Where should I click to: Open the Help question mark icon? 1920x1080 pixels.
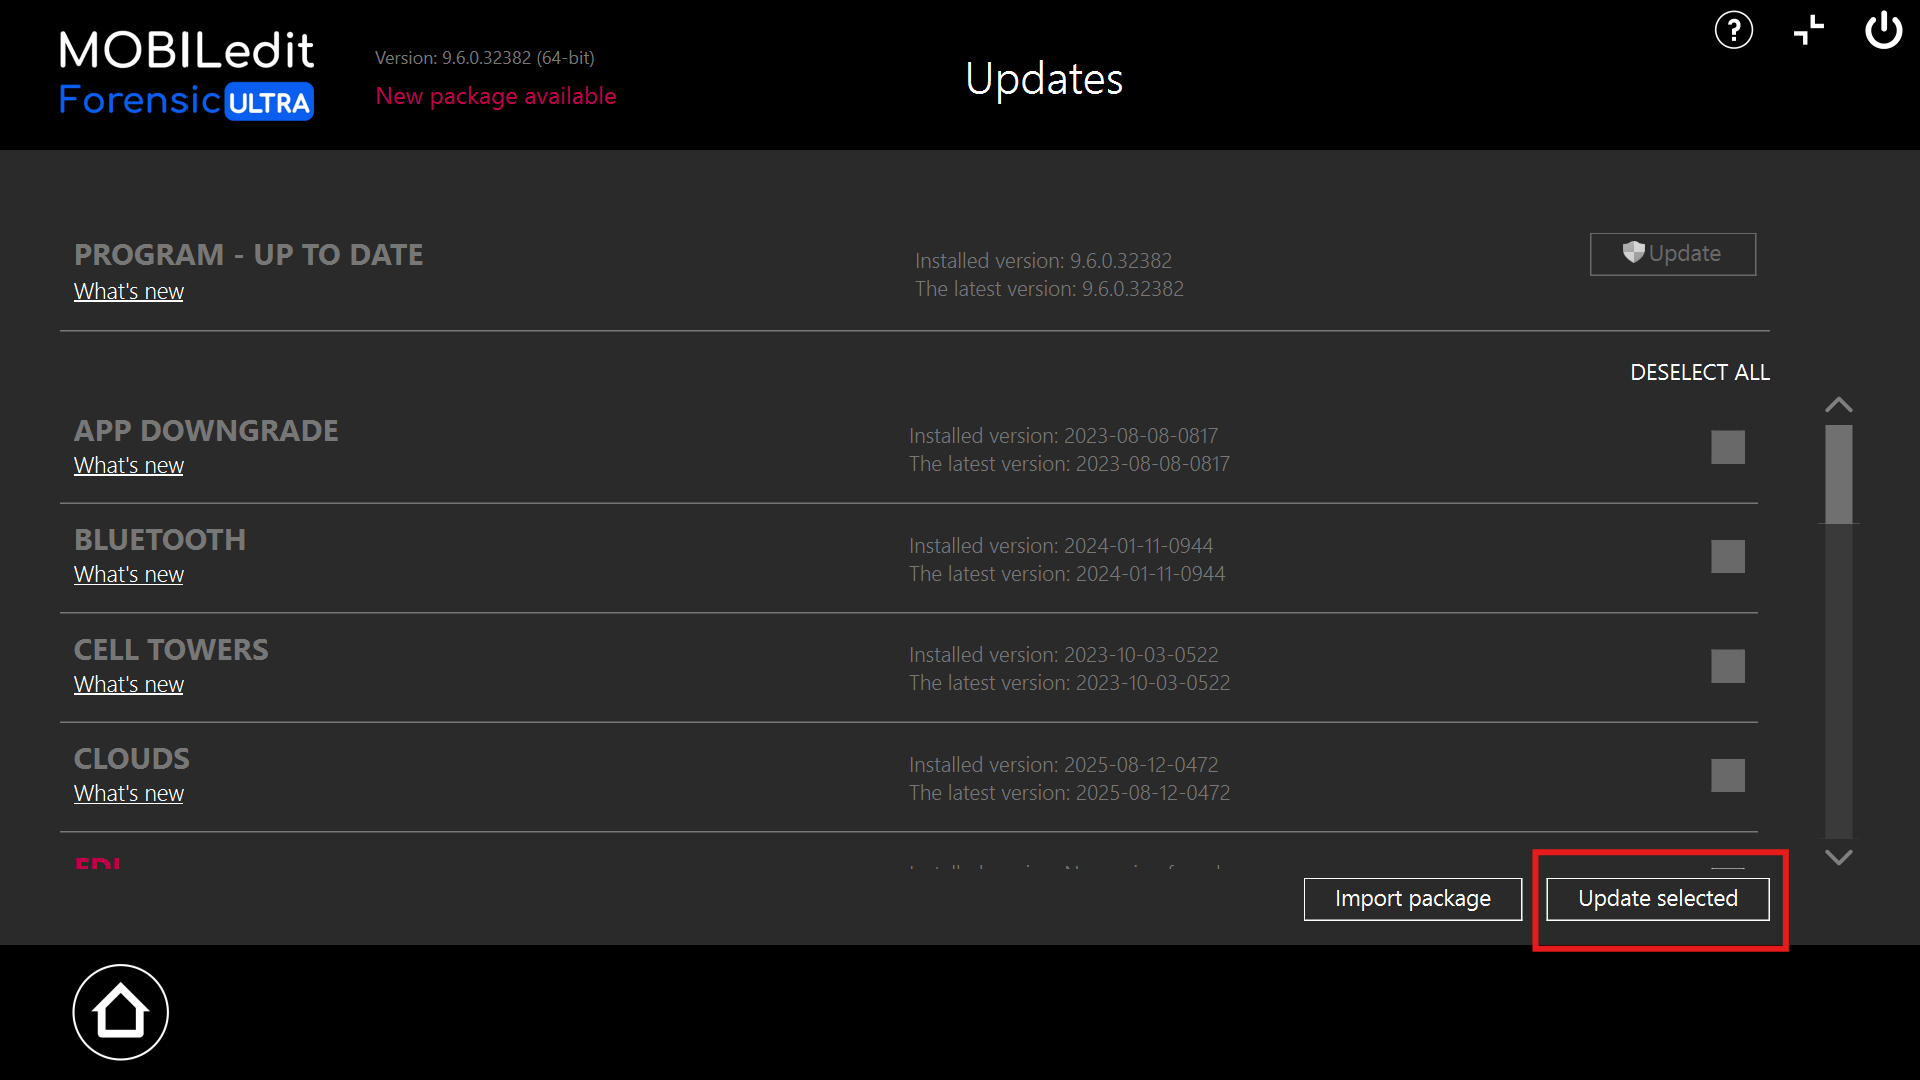[1734, 30]
